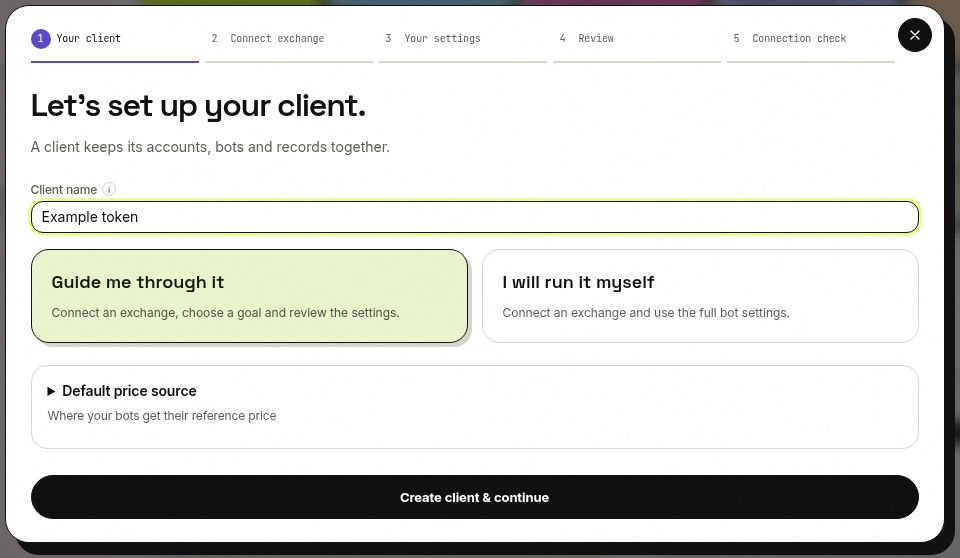The width and height of the screenshot is (960, 558).
Task: Select the Guide me through it option
Action: 249,296
